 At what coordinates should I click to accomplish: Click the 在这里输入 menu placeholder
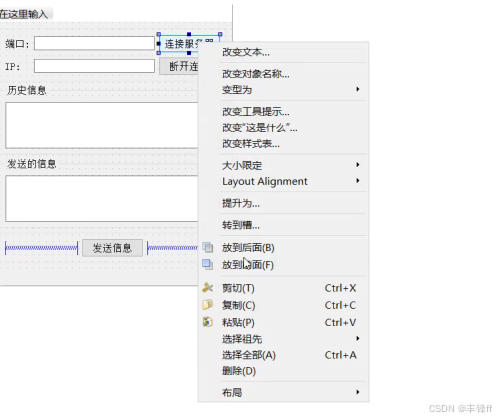(x=24, y=14)
